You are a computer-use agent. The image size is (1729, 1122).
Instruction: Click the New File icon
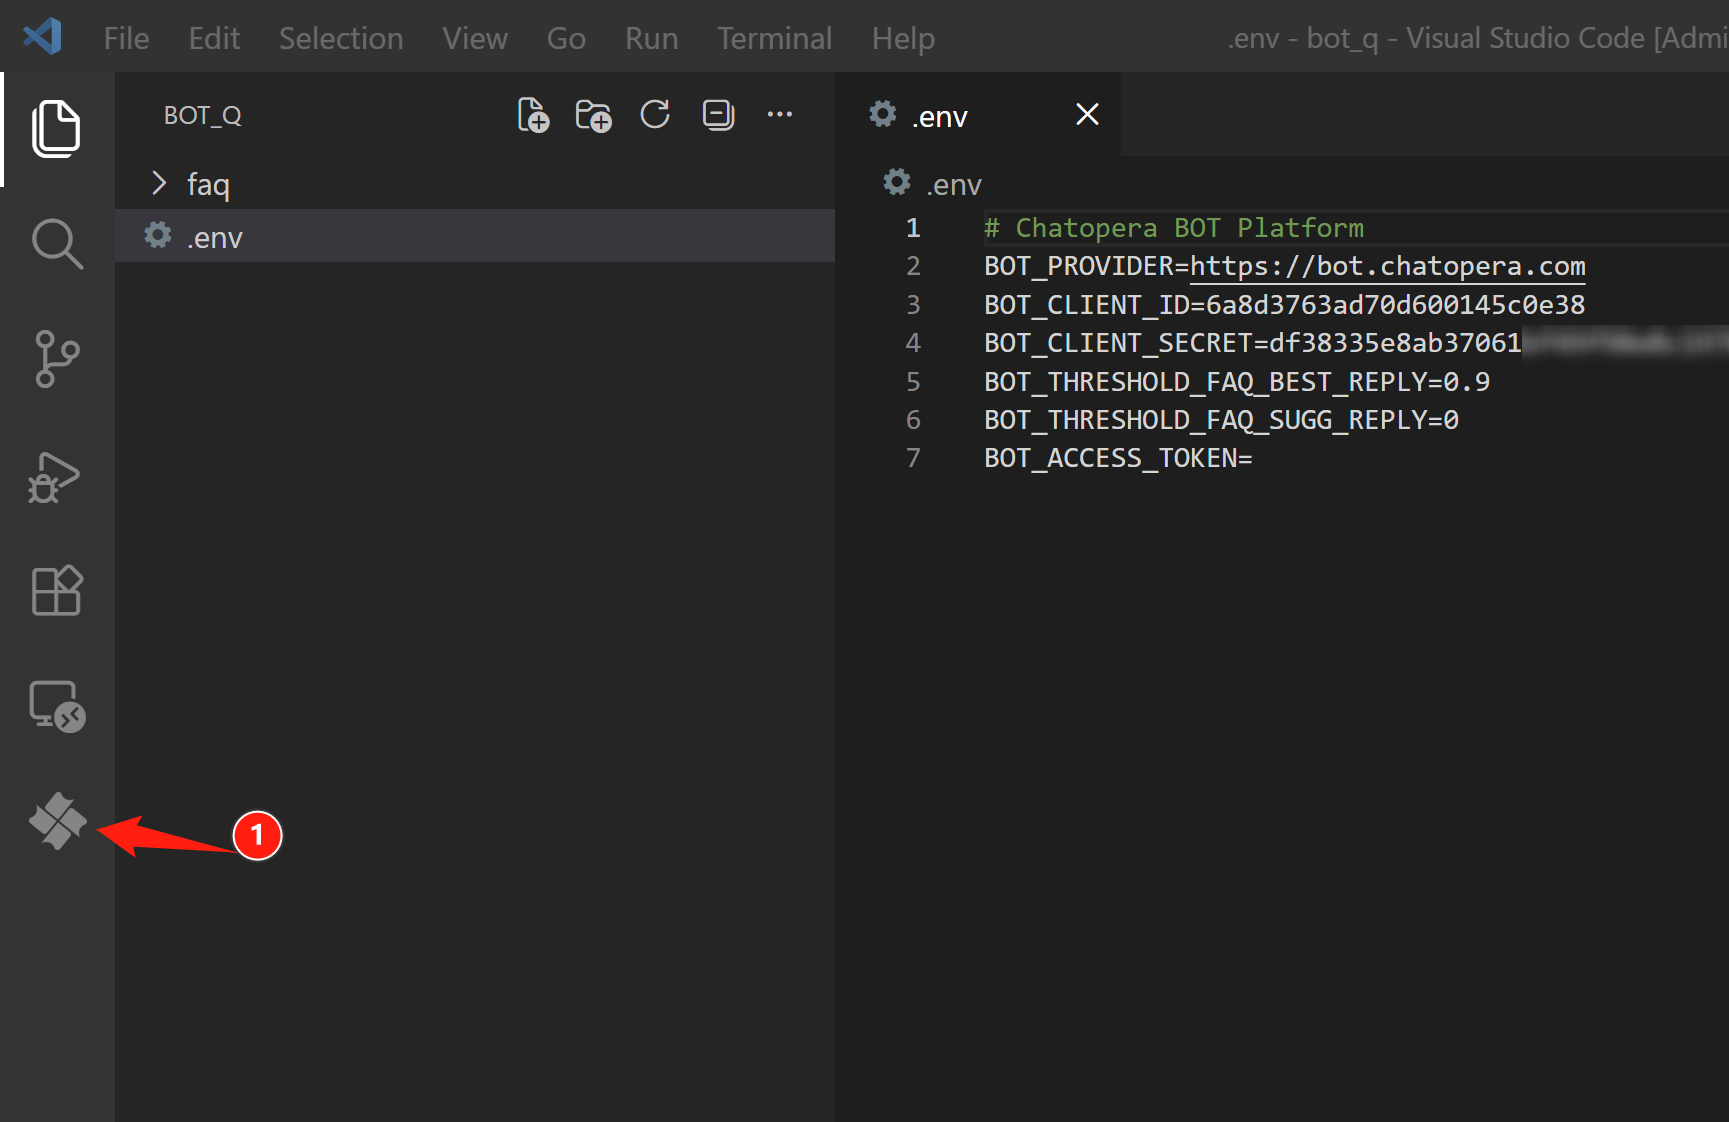tap(533, 115)
